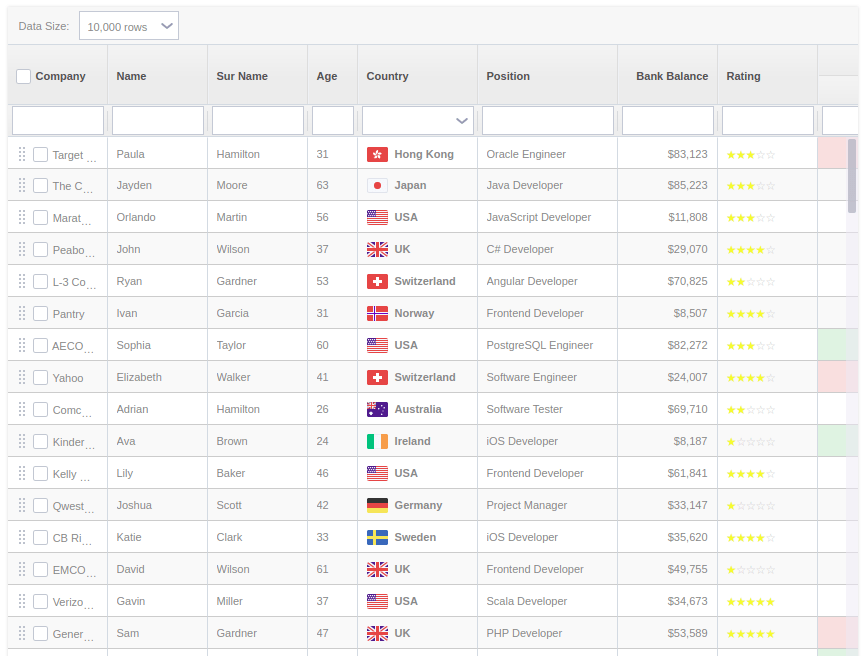Click the Switzerland flag in Elizabeth Walker's row
Image resolution: width=867 pixels, height=656 pixels.
coord(378,377)
